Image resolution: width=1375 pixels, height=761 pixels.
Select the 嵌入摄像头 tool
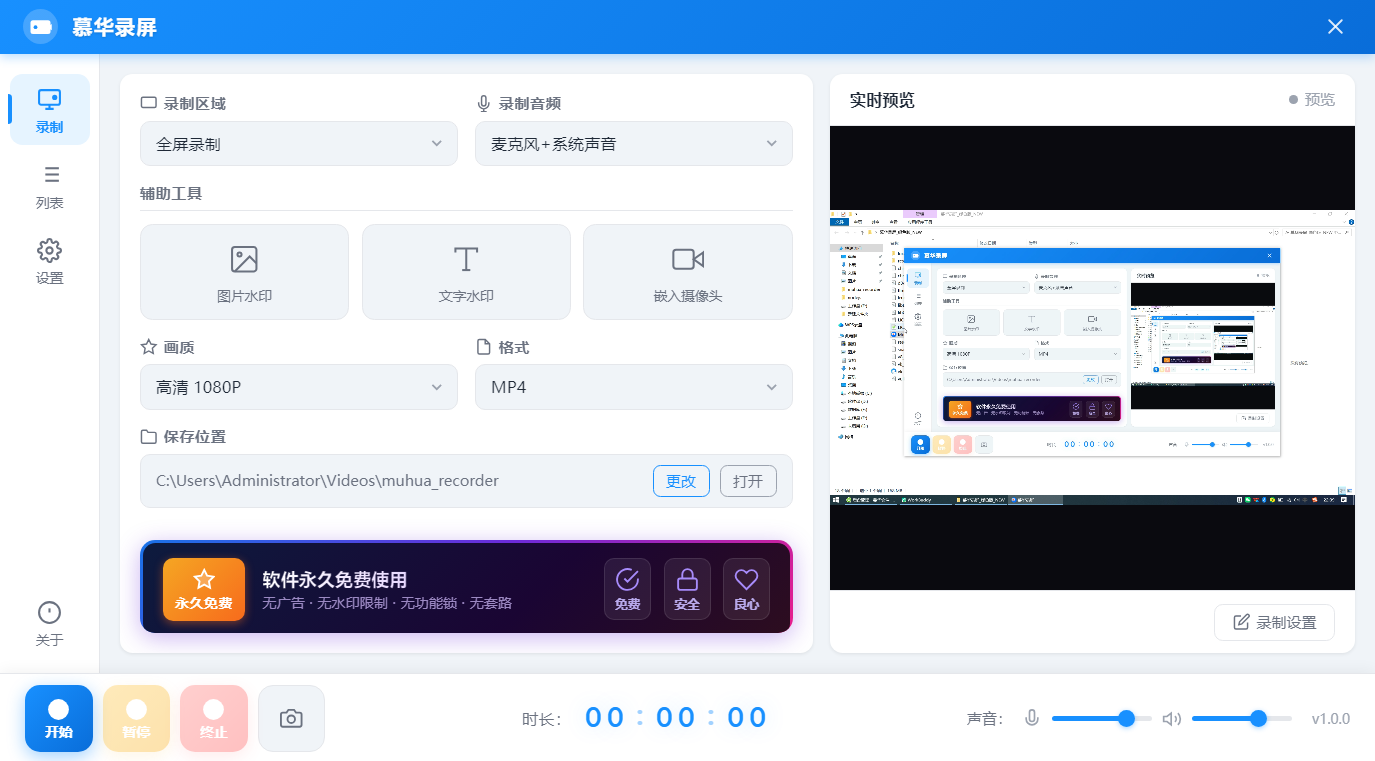(688, 272)
